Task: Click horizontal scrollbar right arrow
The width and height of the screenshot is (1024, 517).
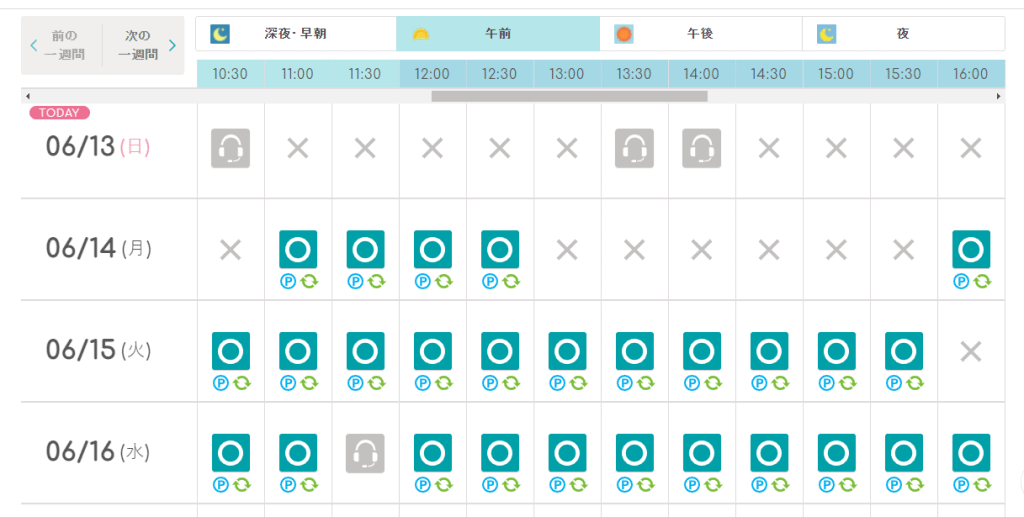Action: click(x=998, y=96)
